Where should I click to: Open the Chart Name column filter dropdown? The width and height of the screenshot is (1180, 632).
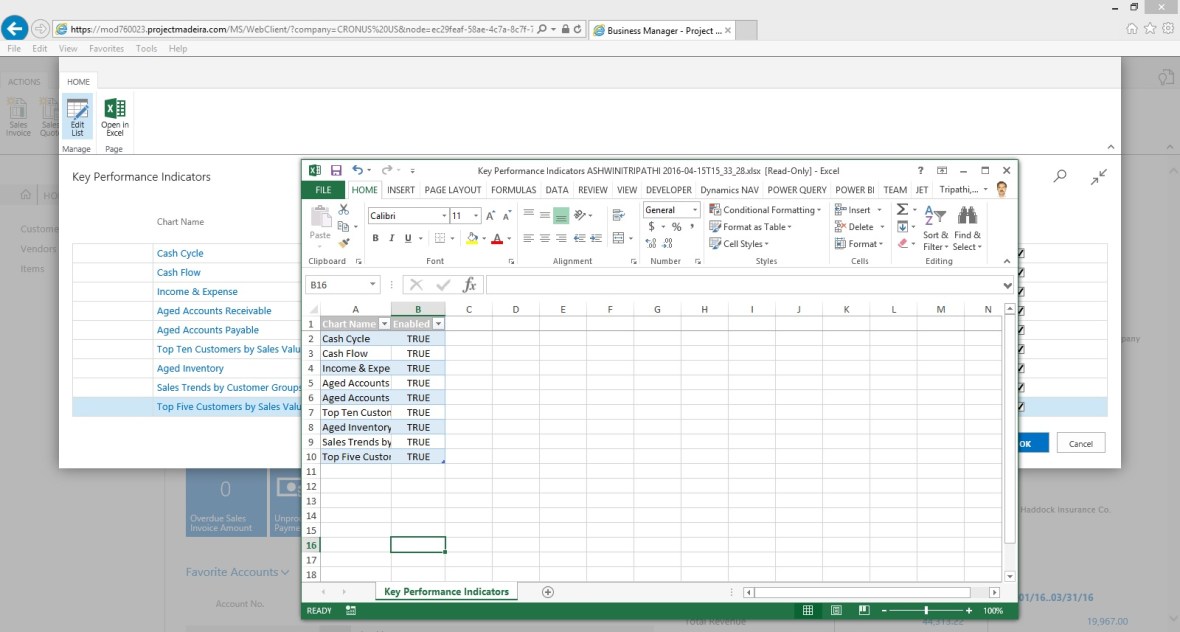point(385,324)
